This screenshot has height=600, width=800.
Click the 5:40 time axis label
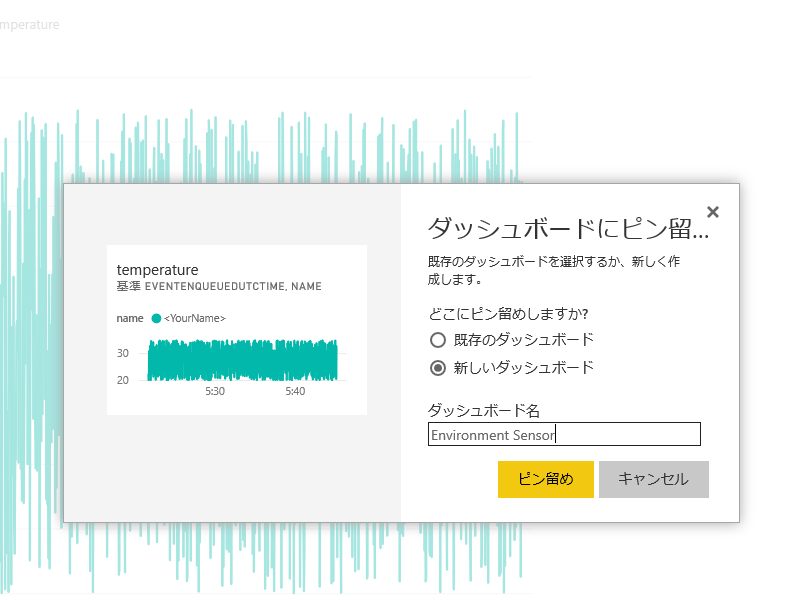[x=294, y=392]
